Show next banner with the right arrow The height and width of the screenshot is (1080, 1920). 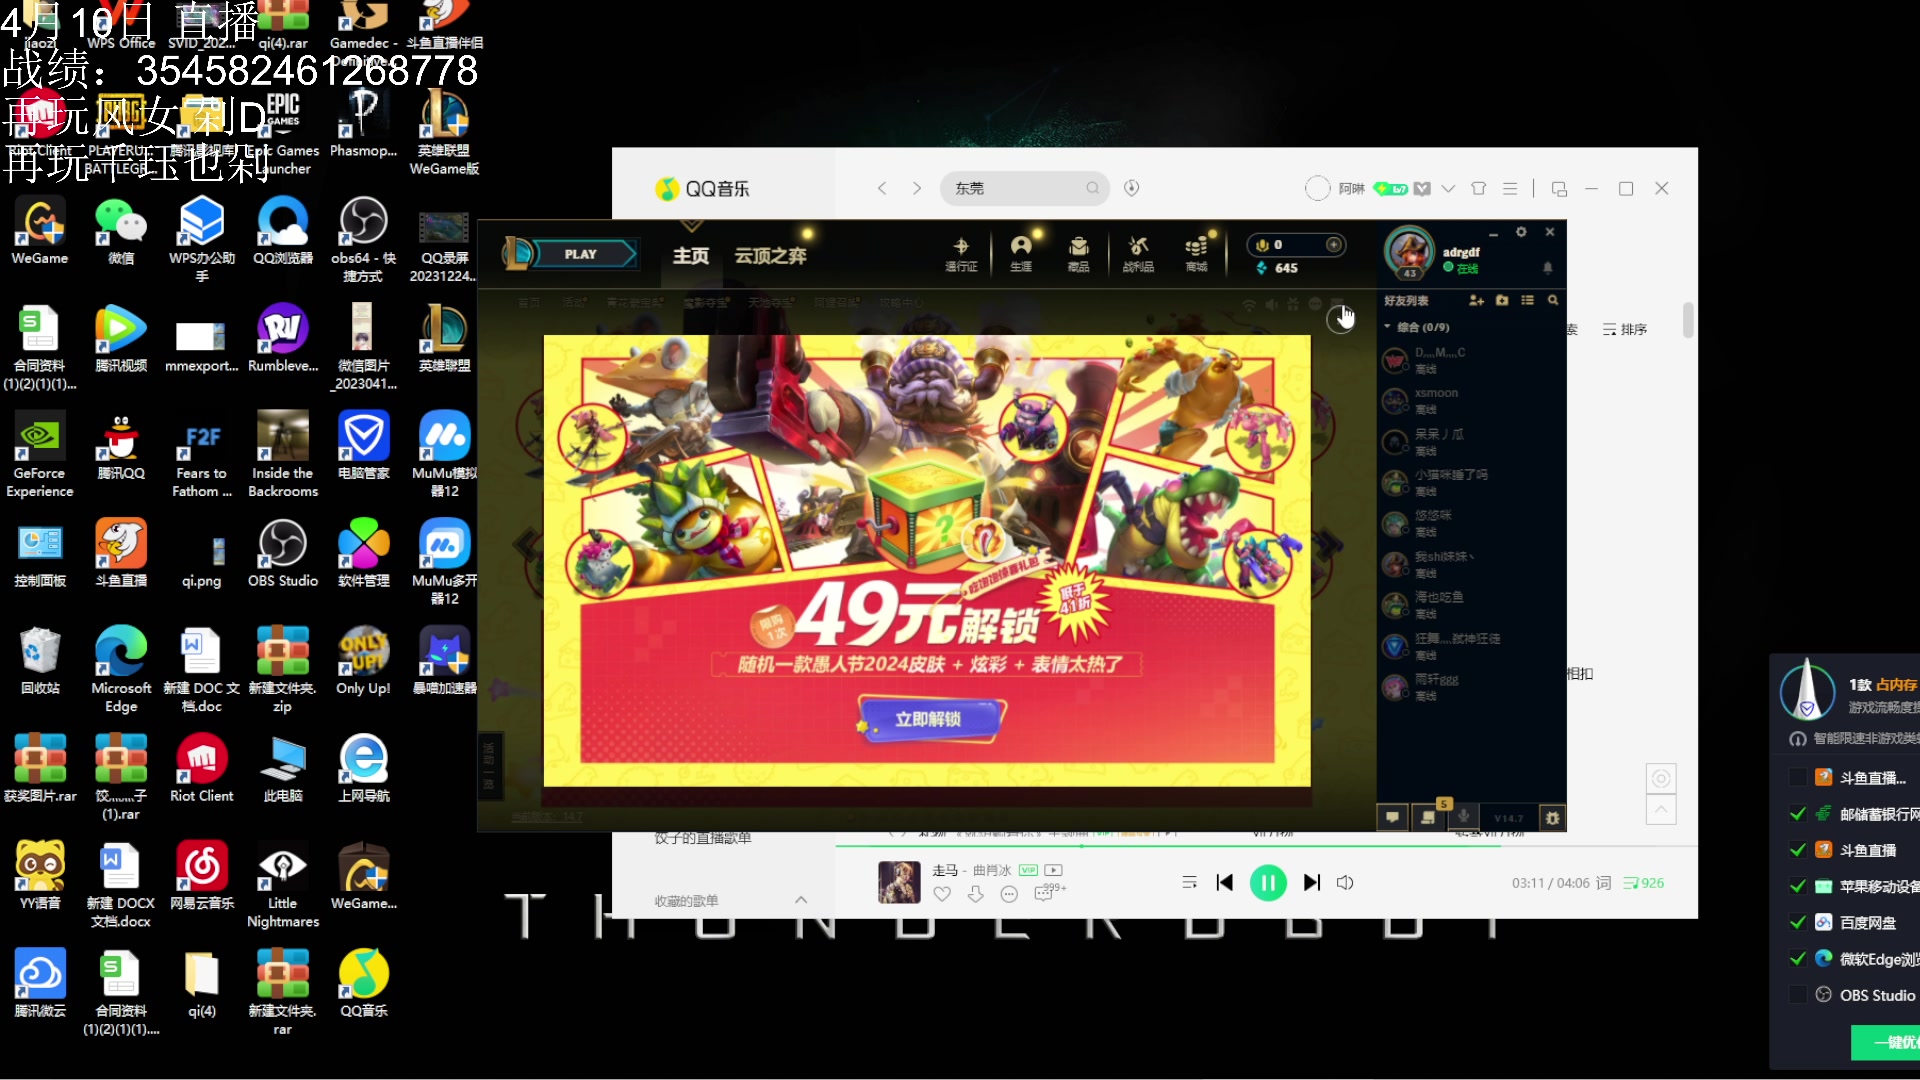1328,544
